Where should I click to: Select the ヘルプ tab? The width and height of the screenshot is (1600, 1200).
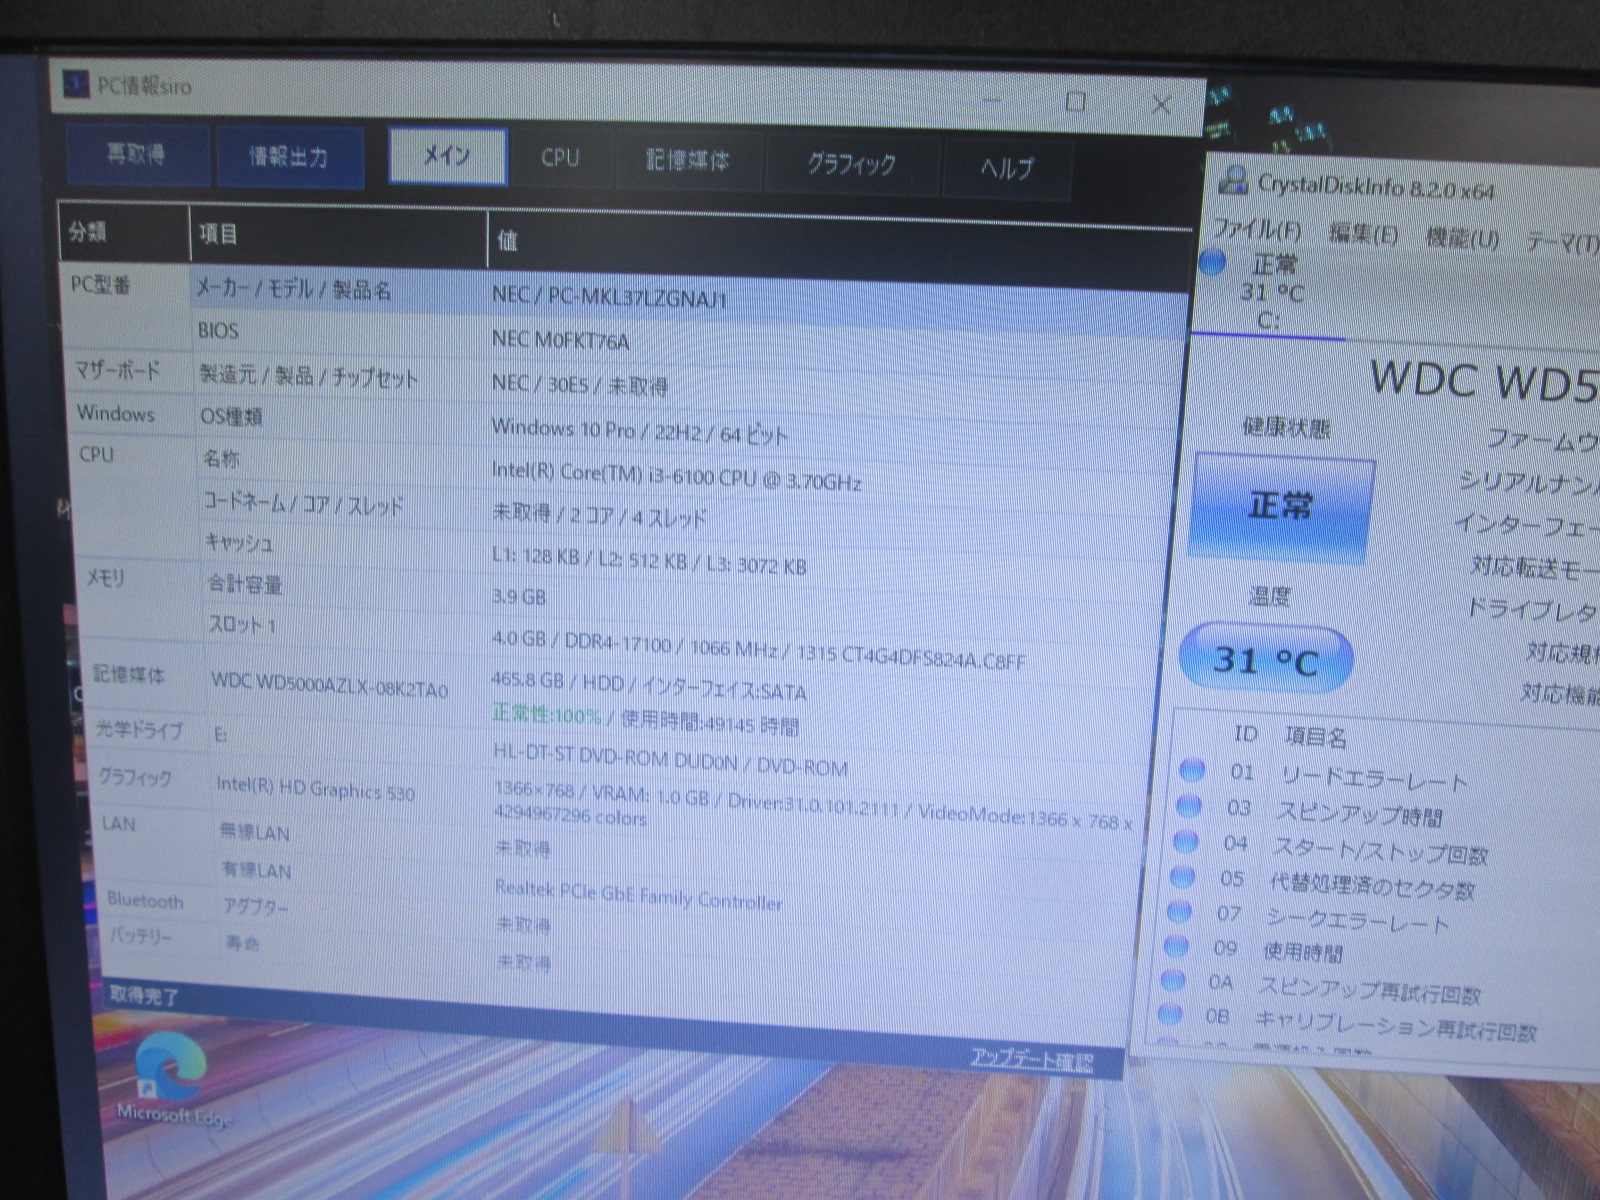pyautogui.click(x=1006, y=168)
